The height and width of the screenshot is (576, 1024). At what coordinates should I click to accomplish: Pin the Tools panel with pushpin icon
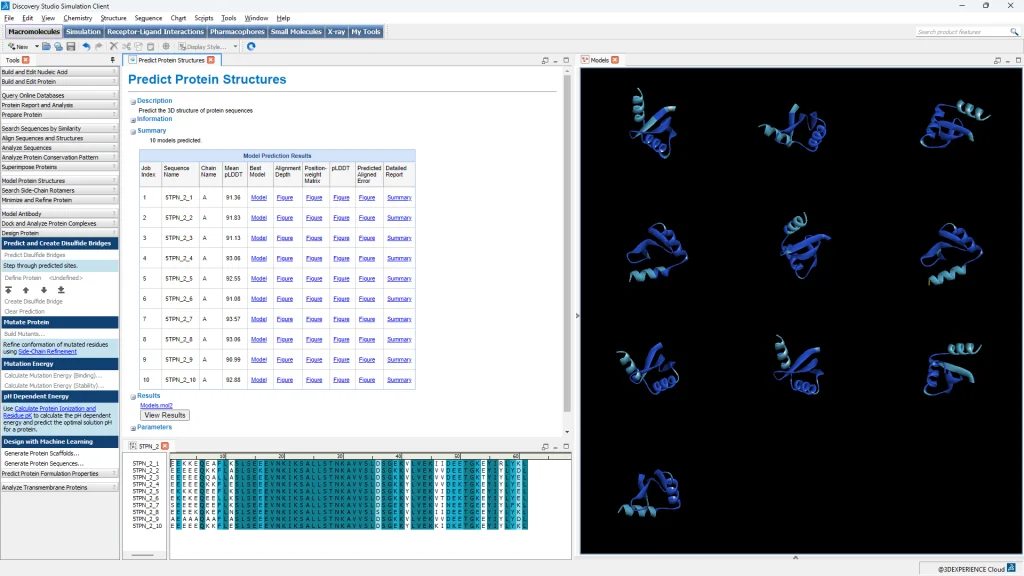[x=112, y=60]
